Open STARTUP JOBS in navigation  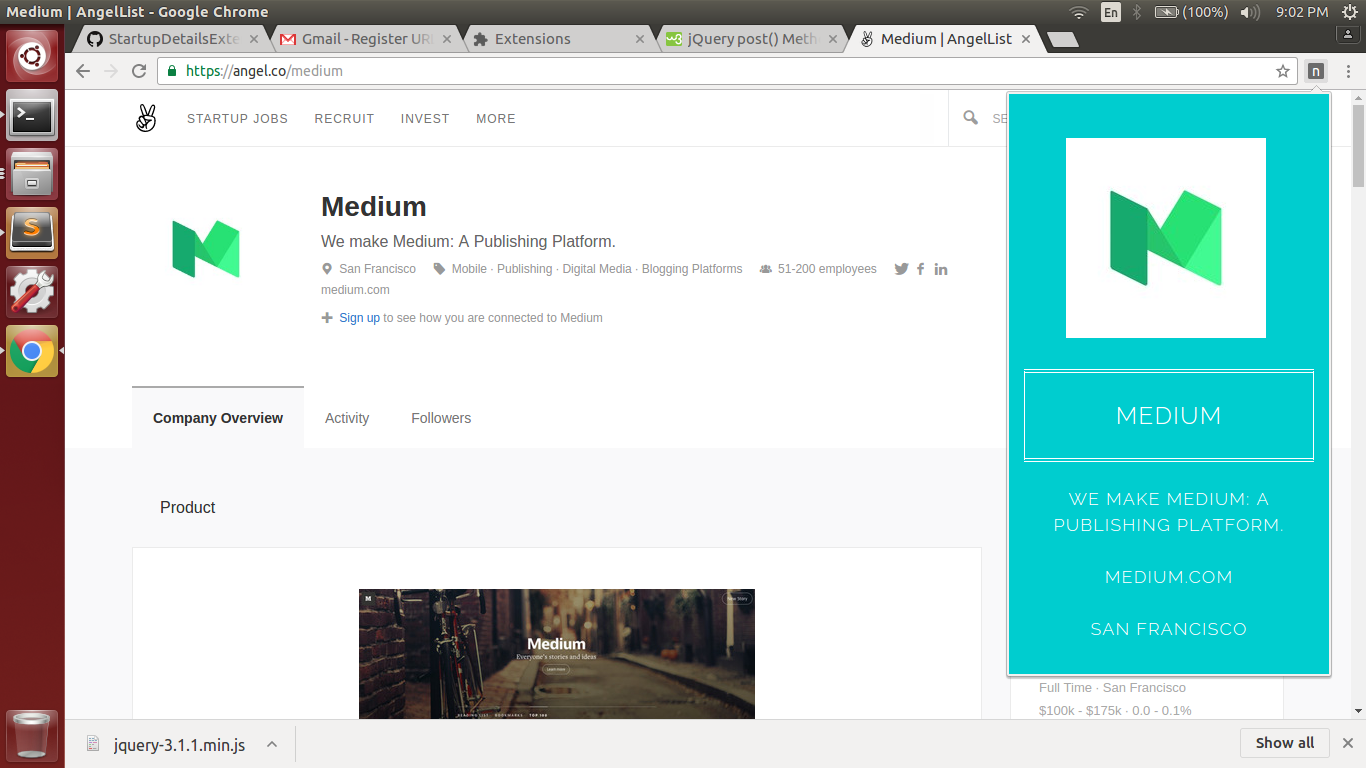pyautogui.click(x=237, y=118)
